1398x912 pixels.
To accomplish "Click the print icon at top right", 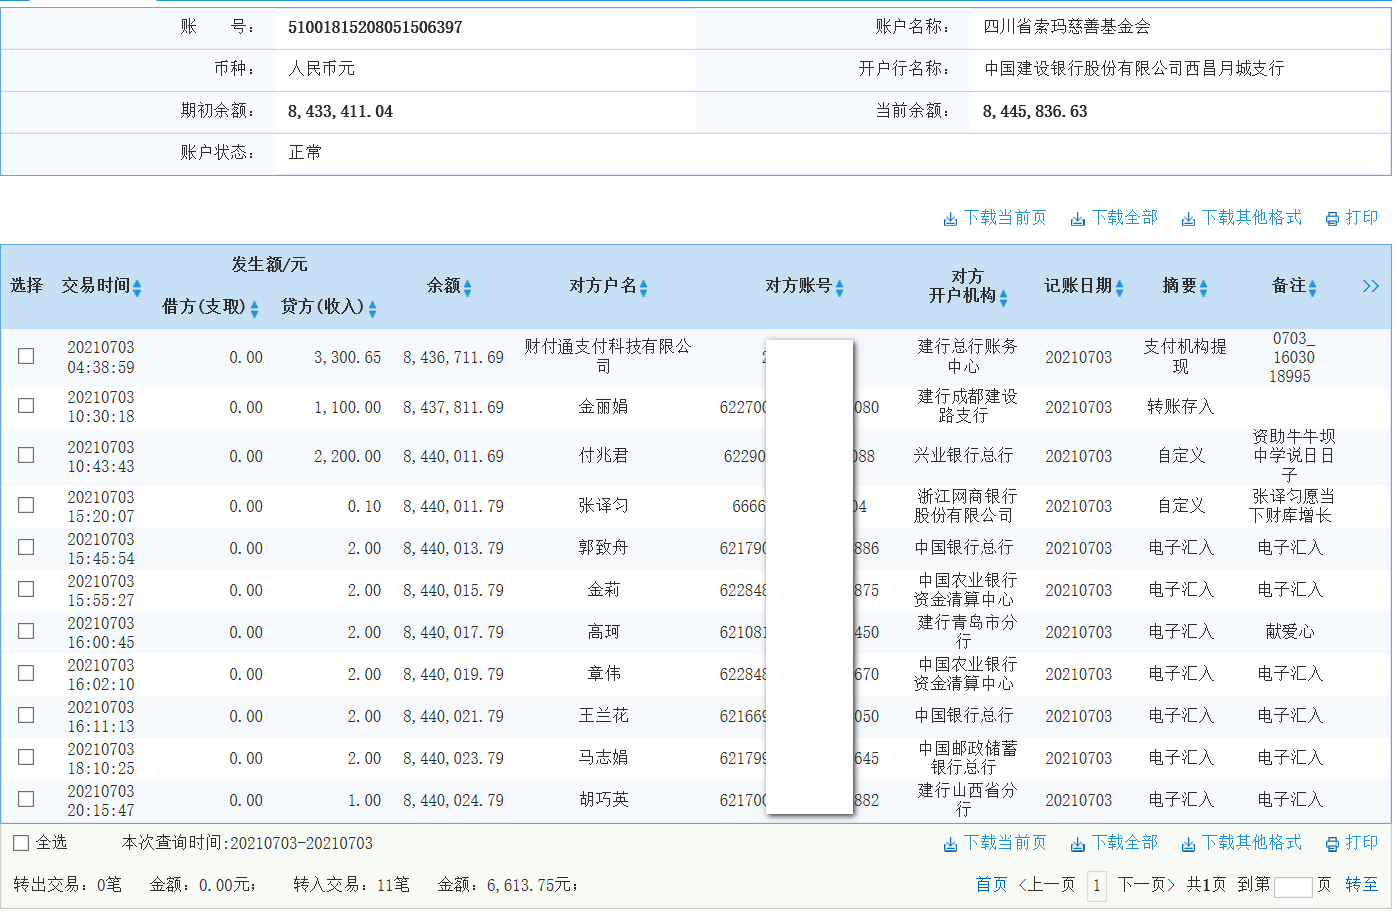I will tap(1331, 217).
